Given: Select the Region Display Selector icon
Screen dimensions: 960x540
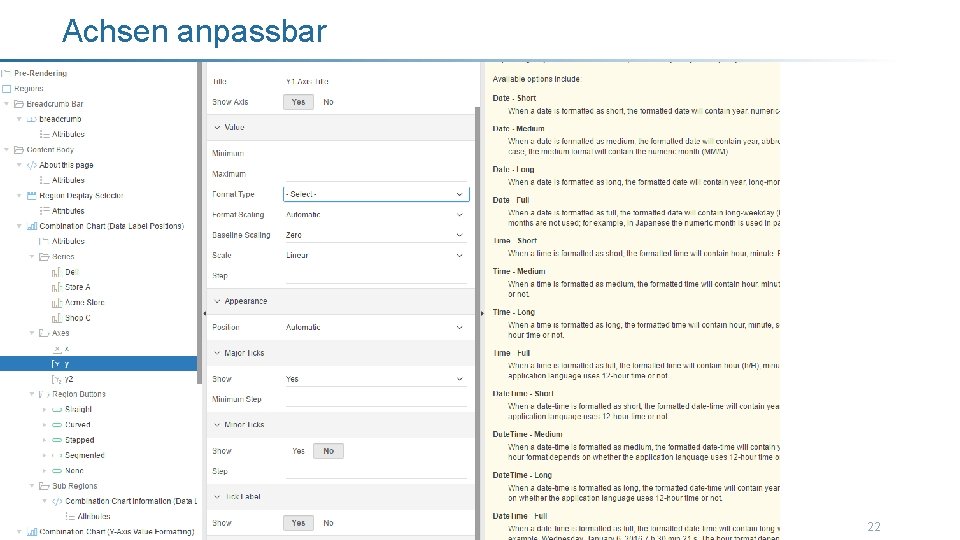Looking at the screenshot, I should [x=32, y=195].
